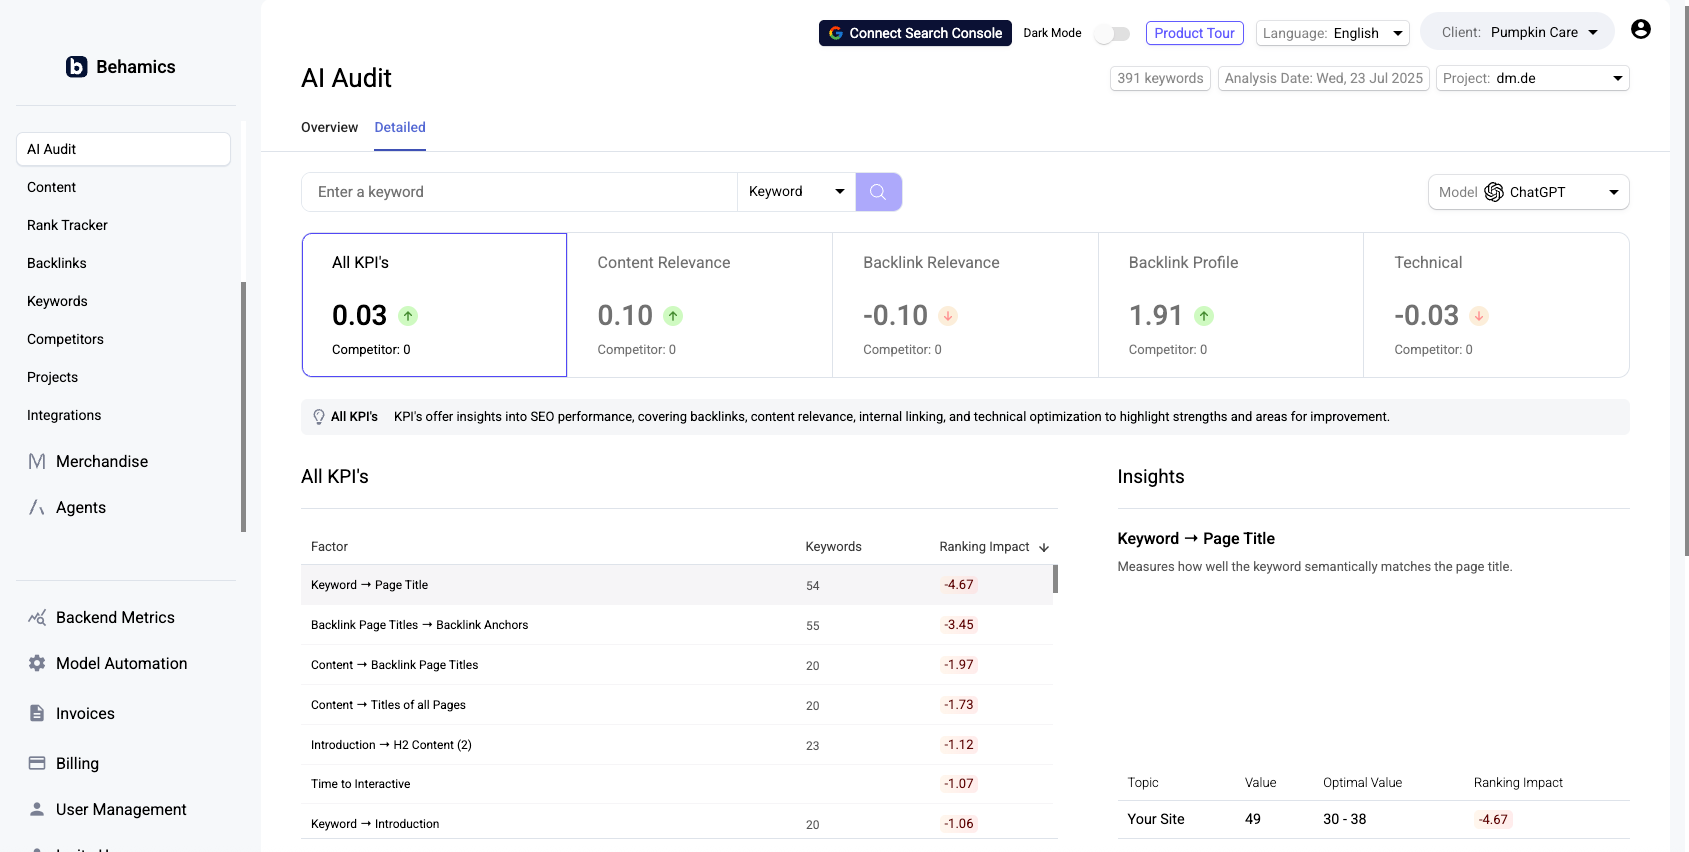Open the Model ChatGPT dropdown

[1528, 192]
